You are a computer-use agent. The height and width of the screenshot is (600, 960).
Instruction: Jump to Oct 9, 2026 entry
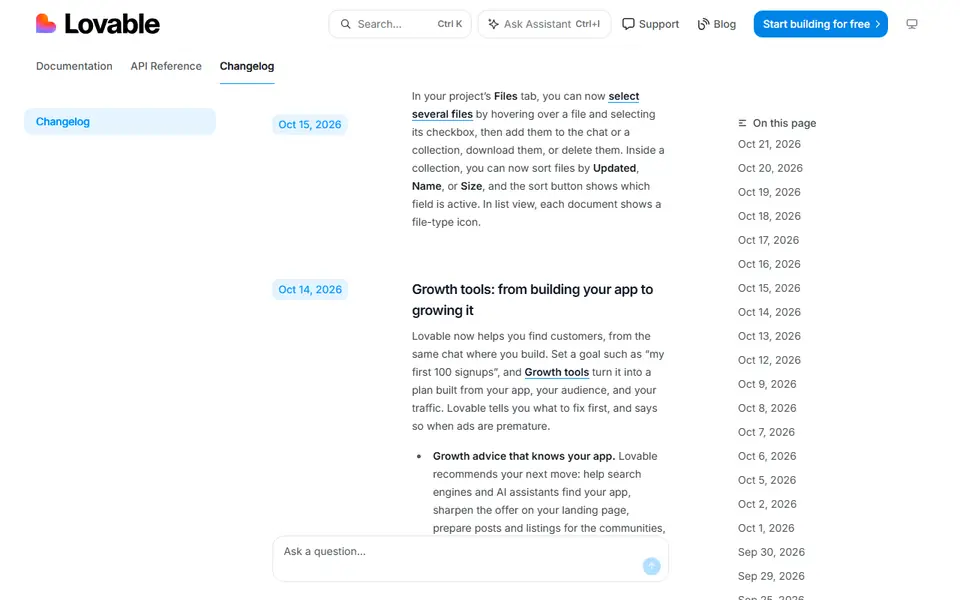(x=767, y=384)
